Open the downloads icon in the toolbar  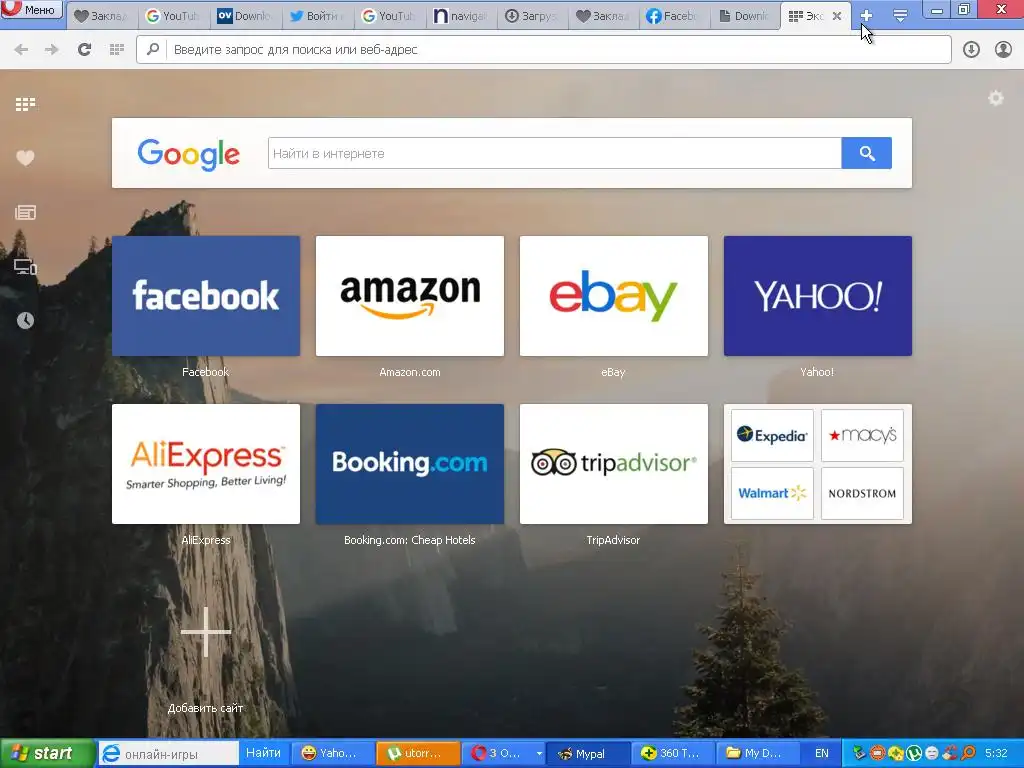pyautogui.click(x=971, y=50)
